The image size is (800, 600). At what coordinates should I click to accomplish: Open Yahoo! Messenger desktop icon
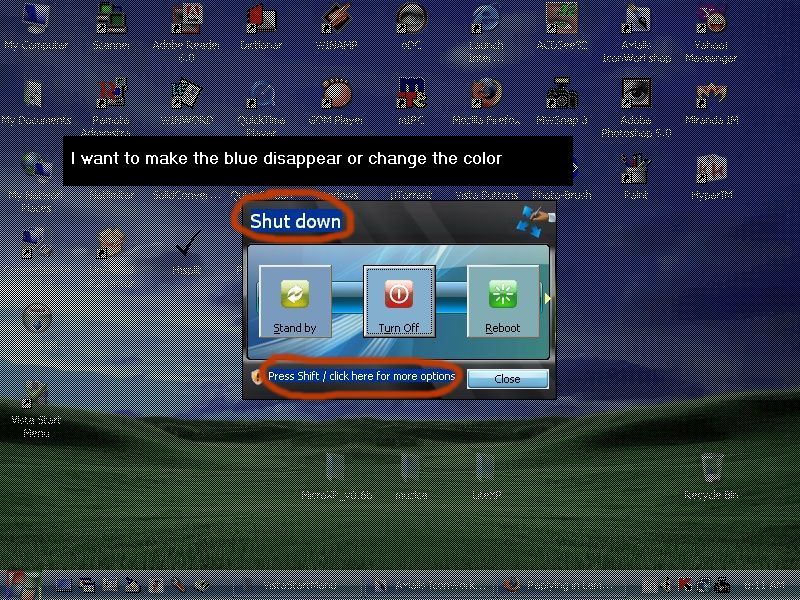click(x=711, y=32)
